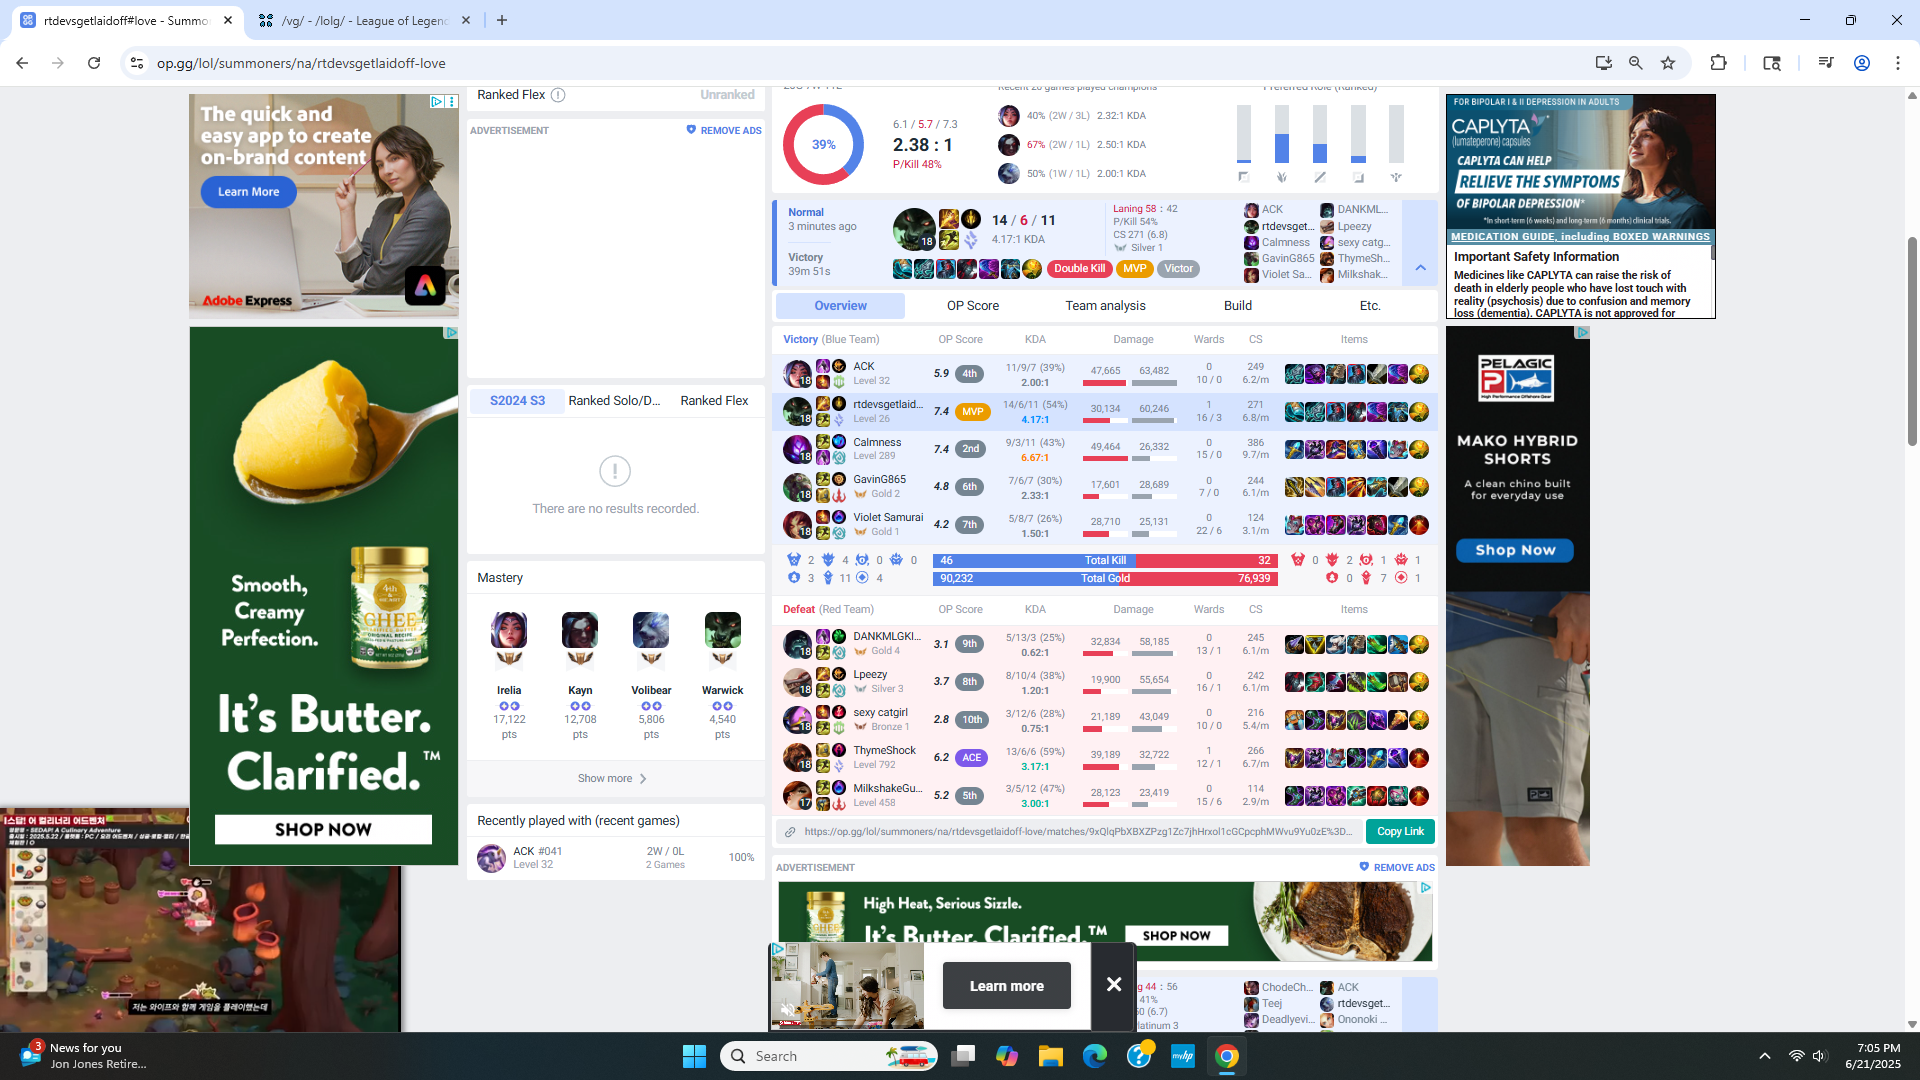Show hidden system tray icons
The width and height of the screenshot is (1920, 1080).
(x=1765, y=1056)
